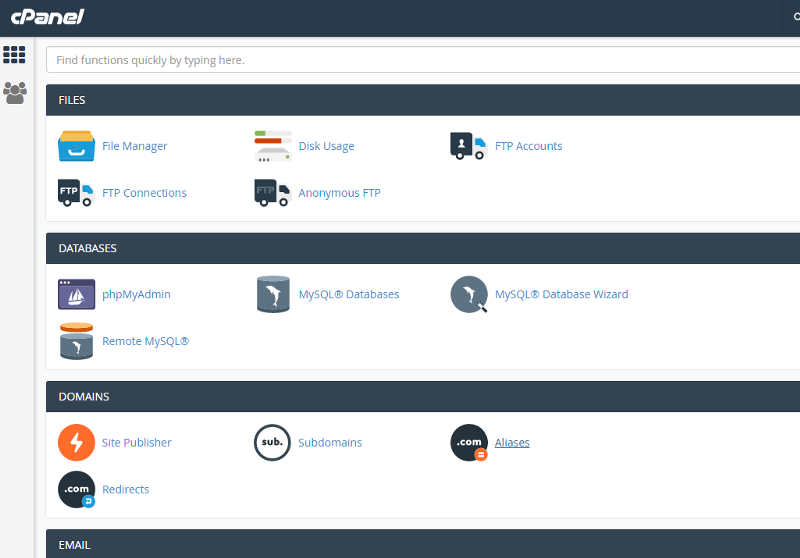Collapse the EMAIL section header
This screenshot has height=558, width=800.
click(423, 544)
